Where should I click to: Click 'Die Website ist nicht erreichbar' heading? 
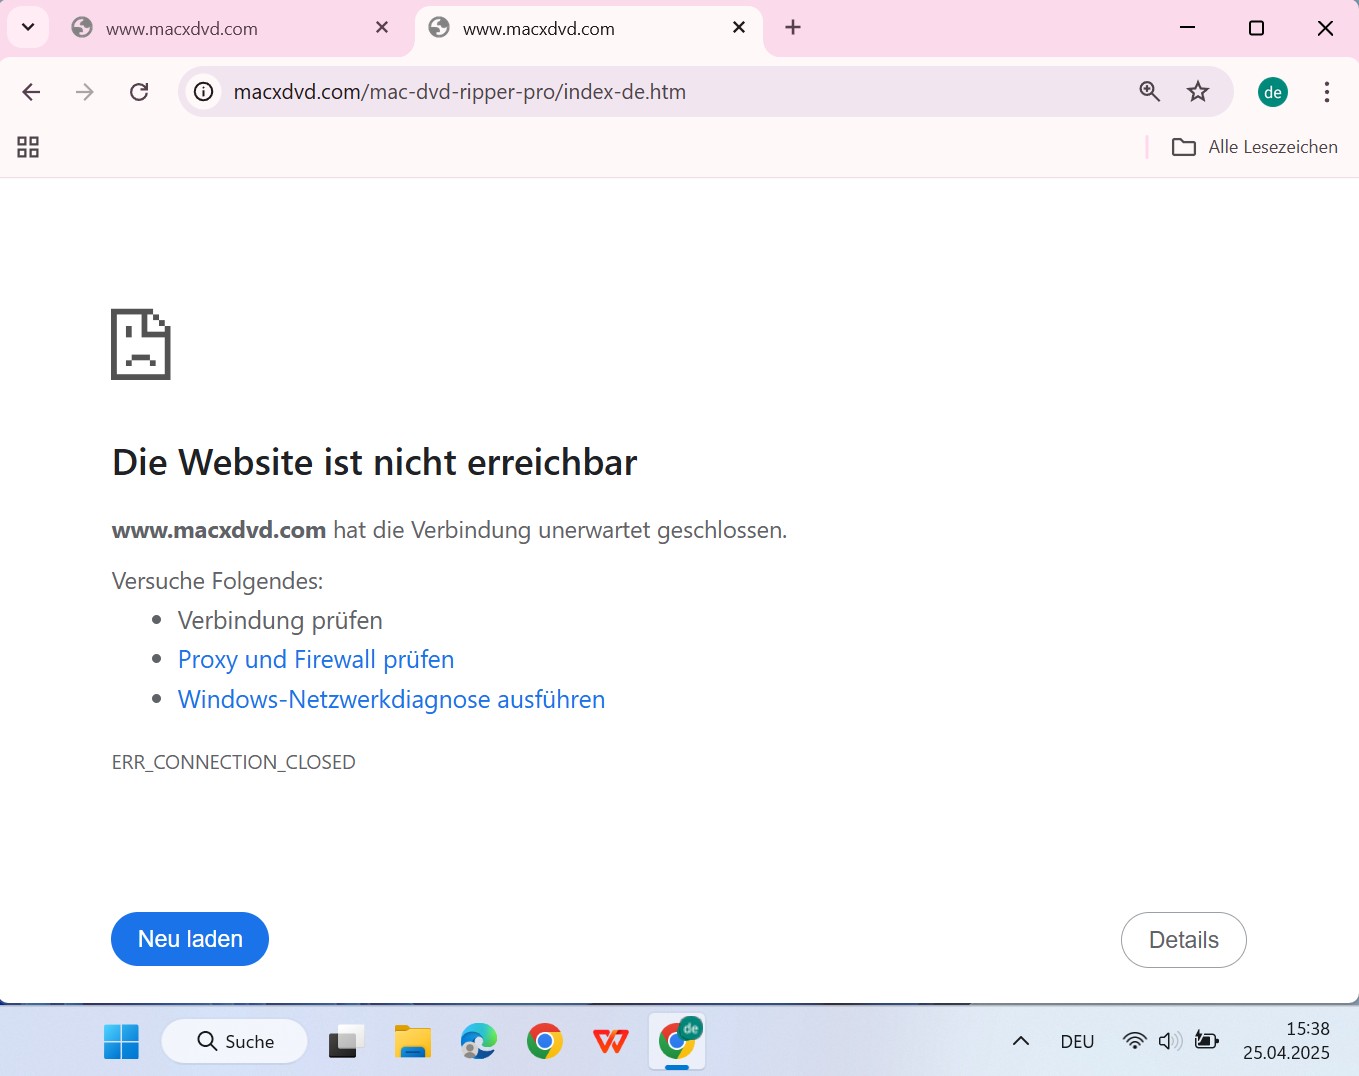[x=374, y=462]
